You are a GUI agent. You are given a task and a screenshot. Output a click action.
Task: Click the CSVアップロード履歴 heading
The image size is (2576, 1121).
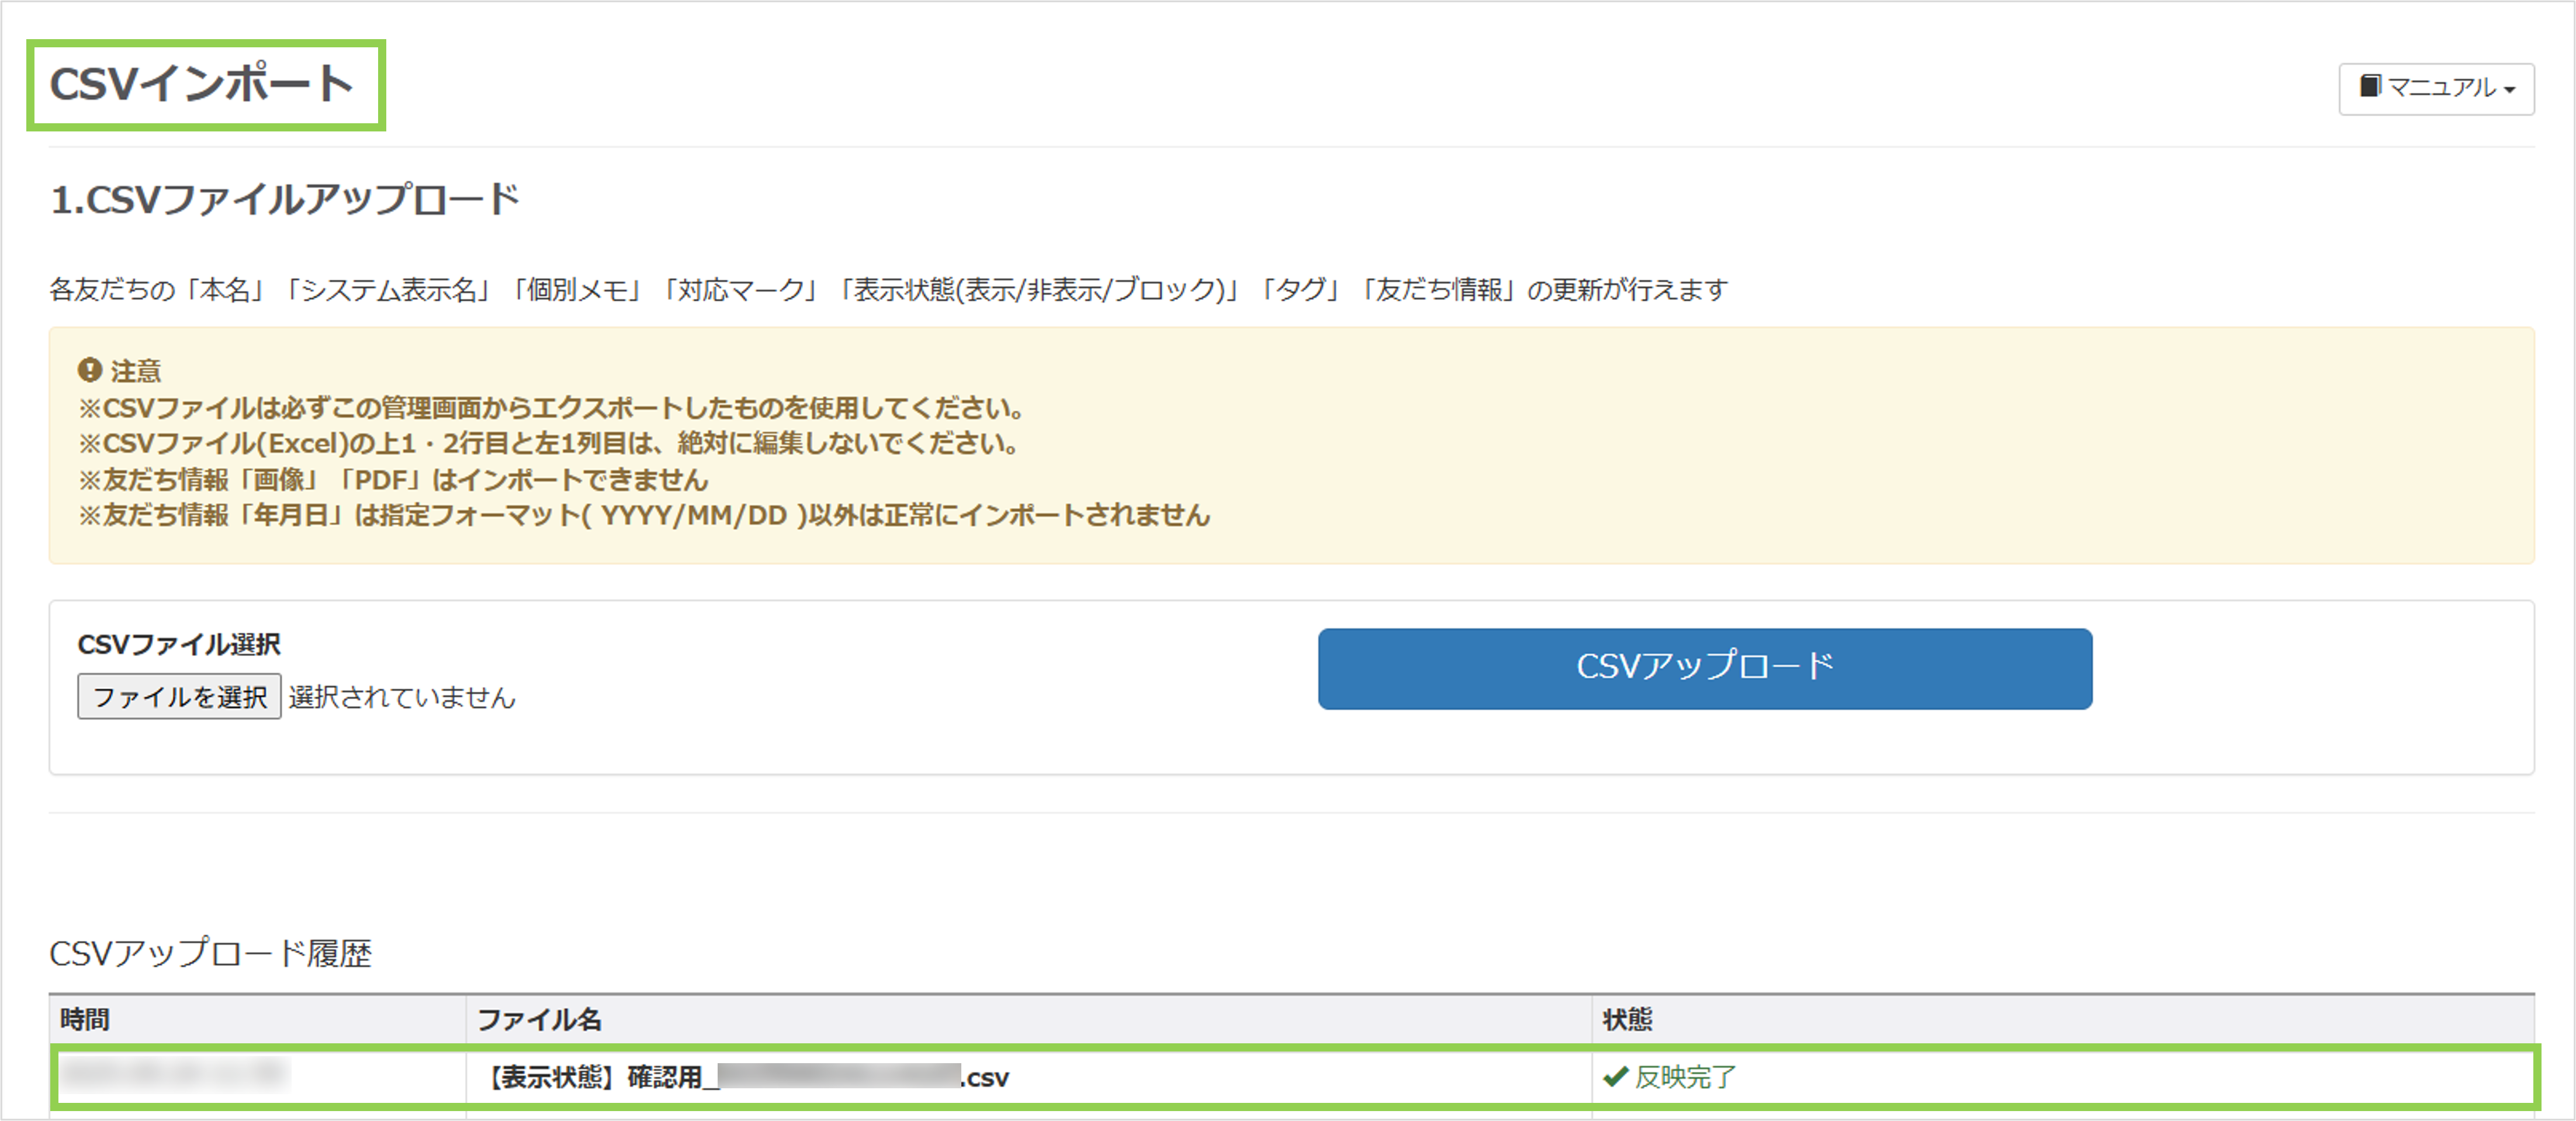pos(210,953)
